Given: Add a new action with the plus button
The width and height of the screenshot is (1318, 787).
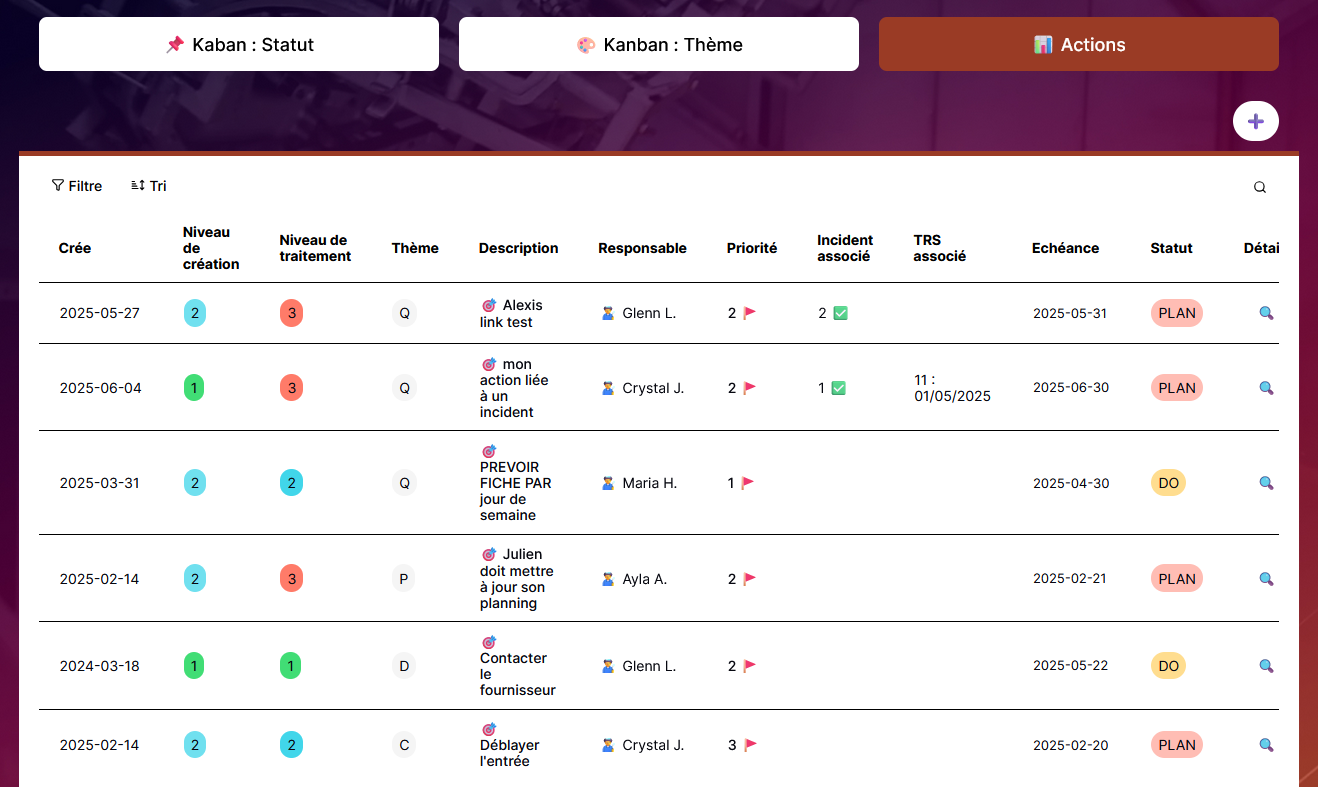Looking at the screenshot, I should [1256, 122].
